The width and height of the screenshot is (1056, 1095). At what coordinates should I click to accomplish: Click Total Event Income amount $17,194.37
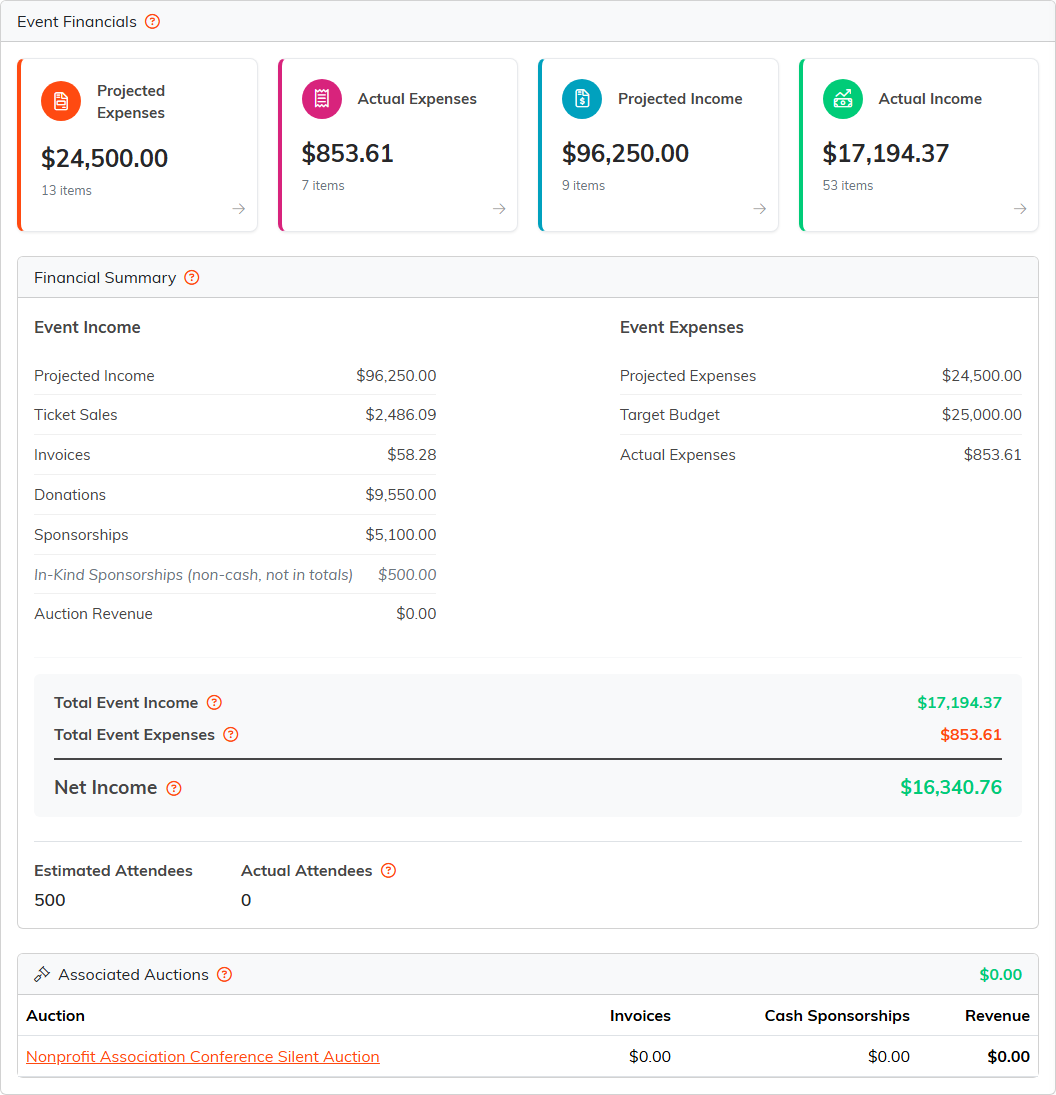[960, 703]
